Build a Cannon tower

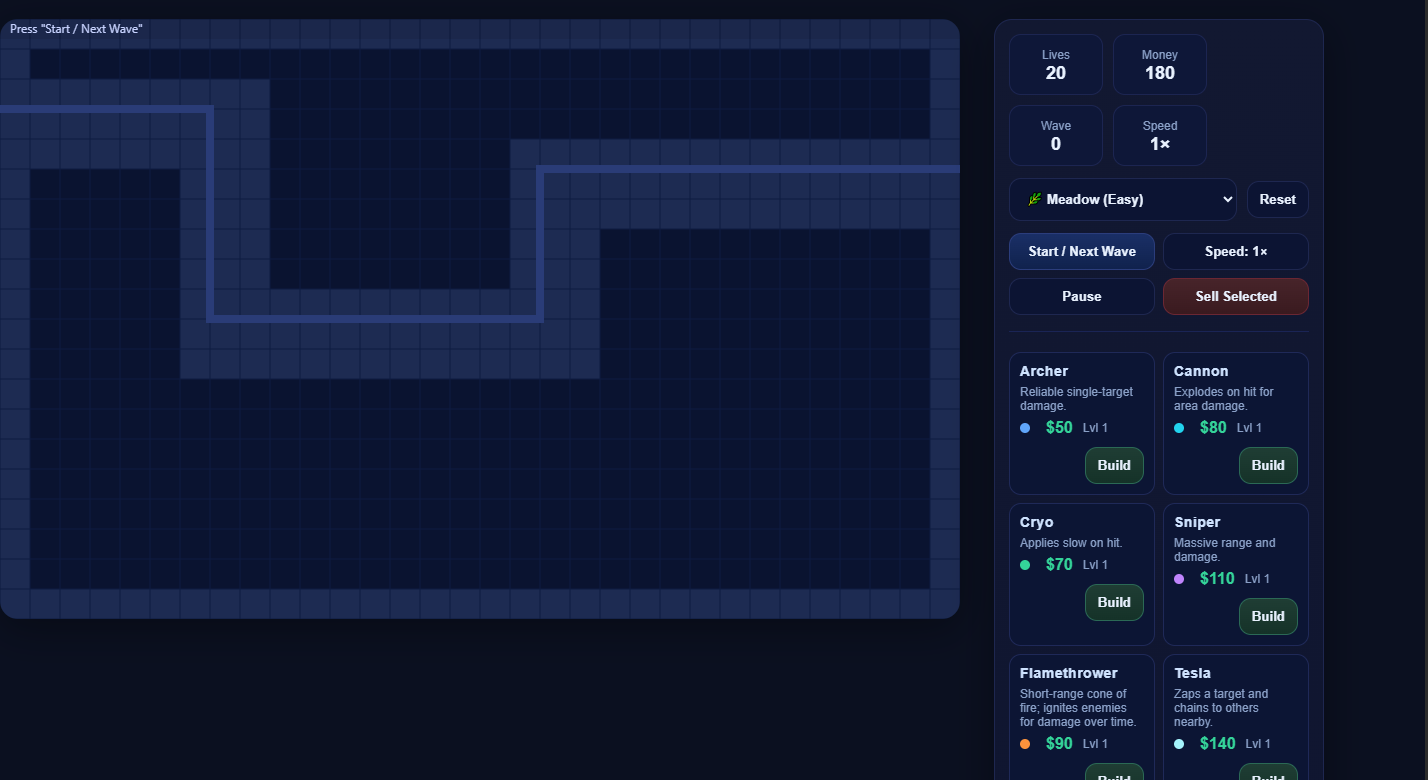(x=1267, y=465)
